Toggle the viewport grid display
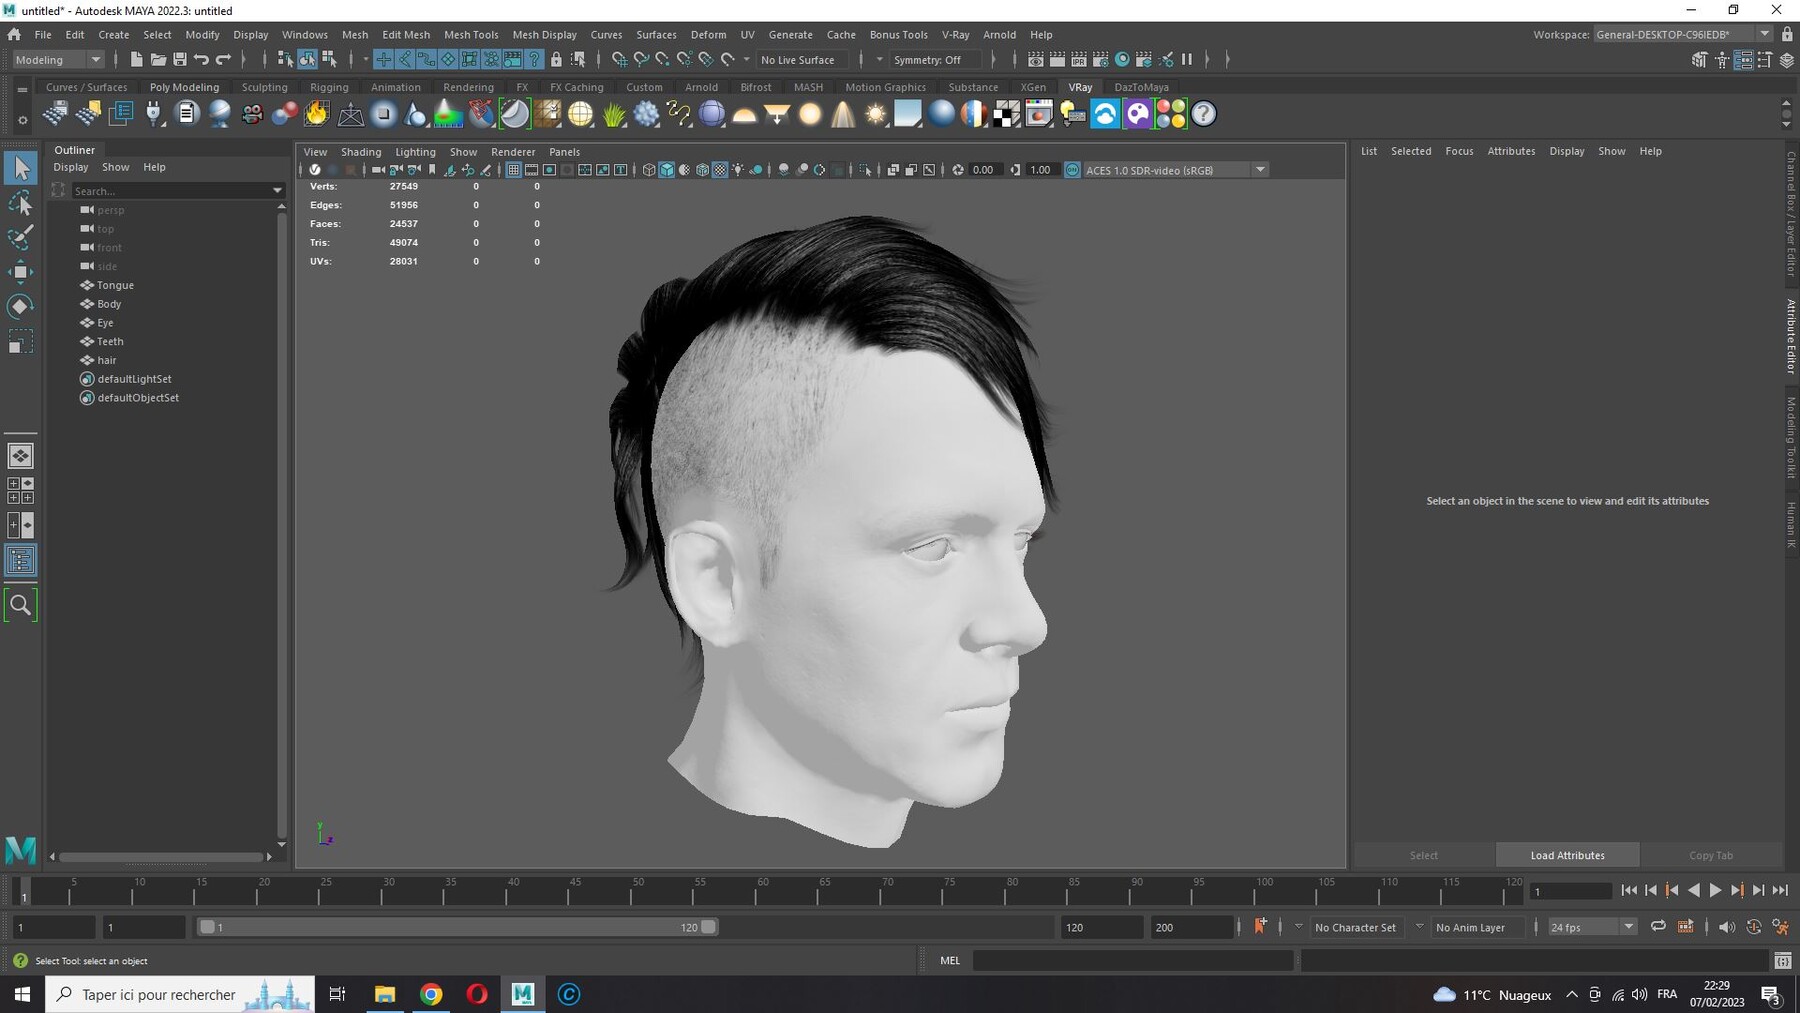 513,170
